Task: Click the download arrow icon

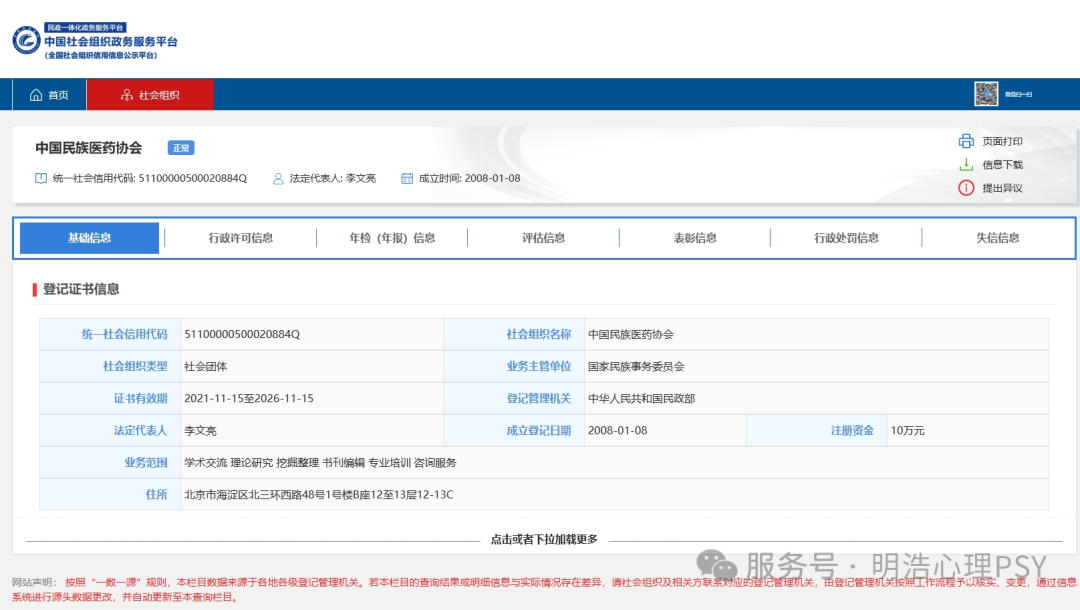Action: click(x=966, y=165)
